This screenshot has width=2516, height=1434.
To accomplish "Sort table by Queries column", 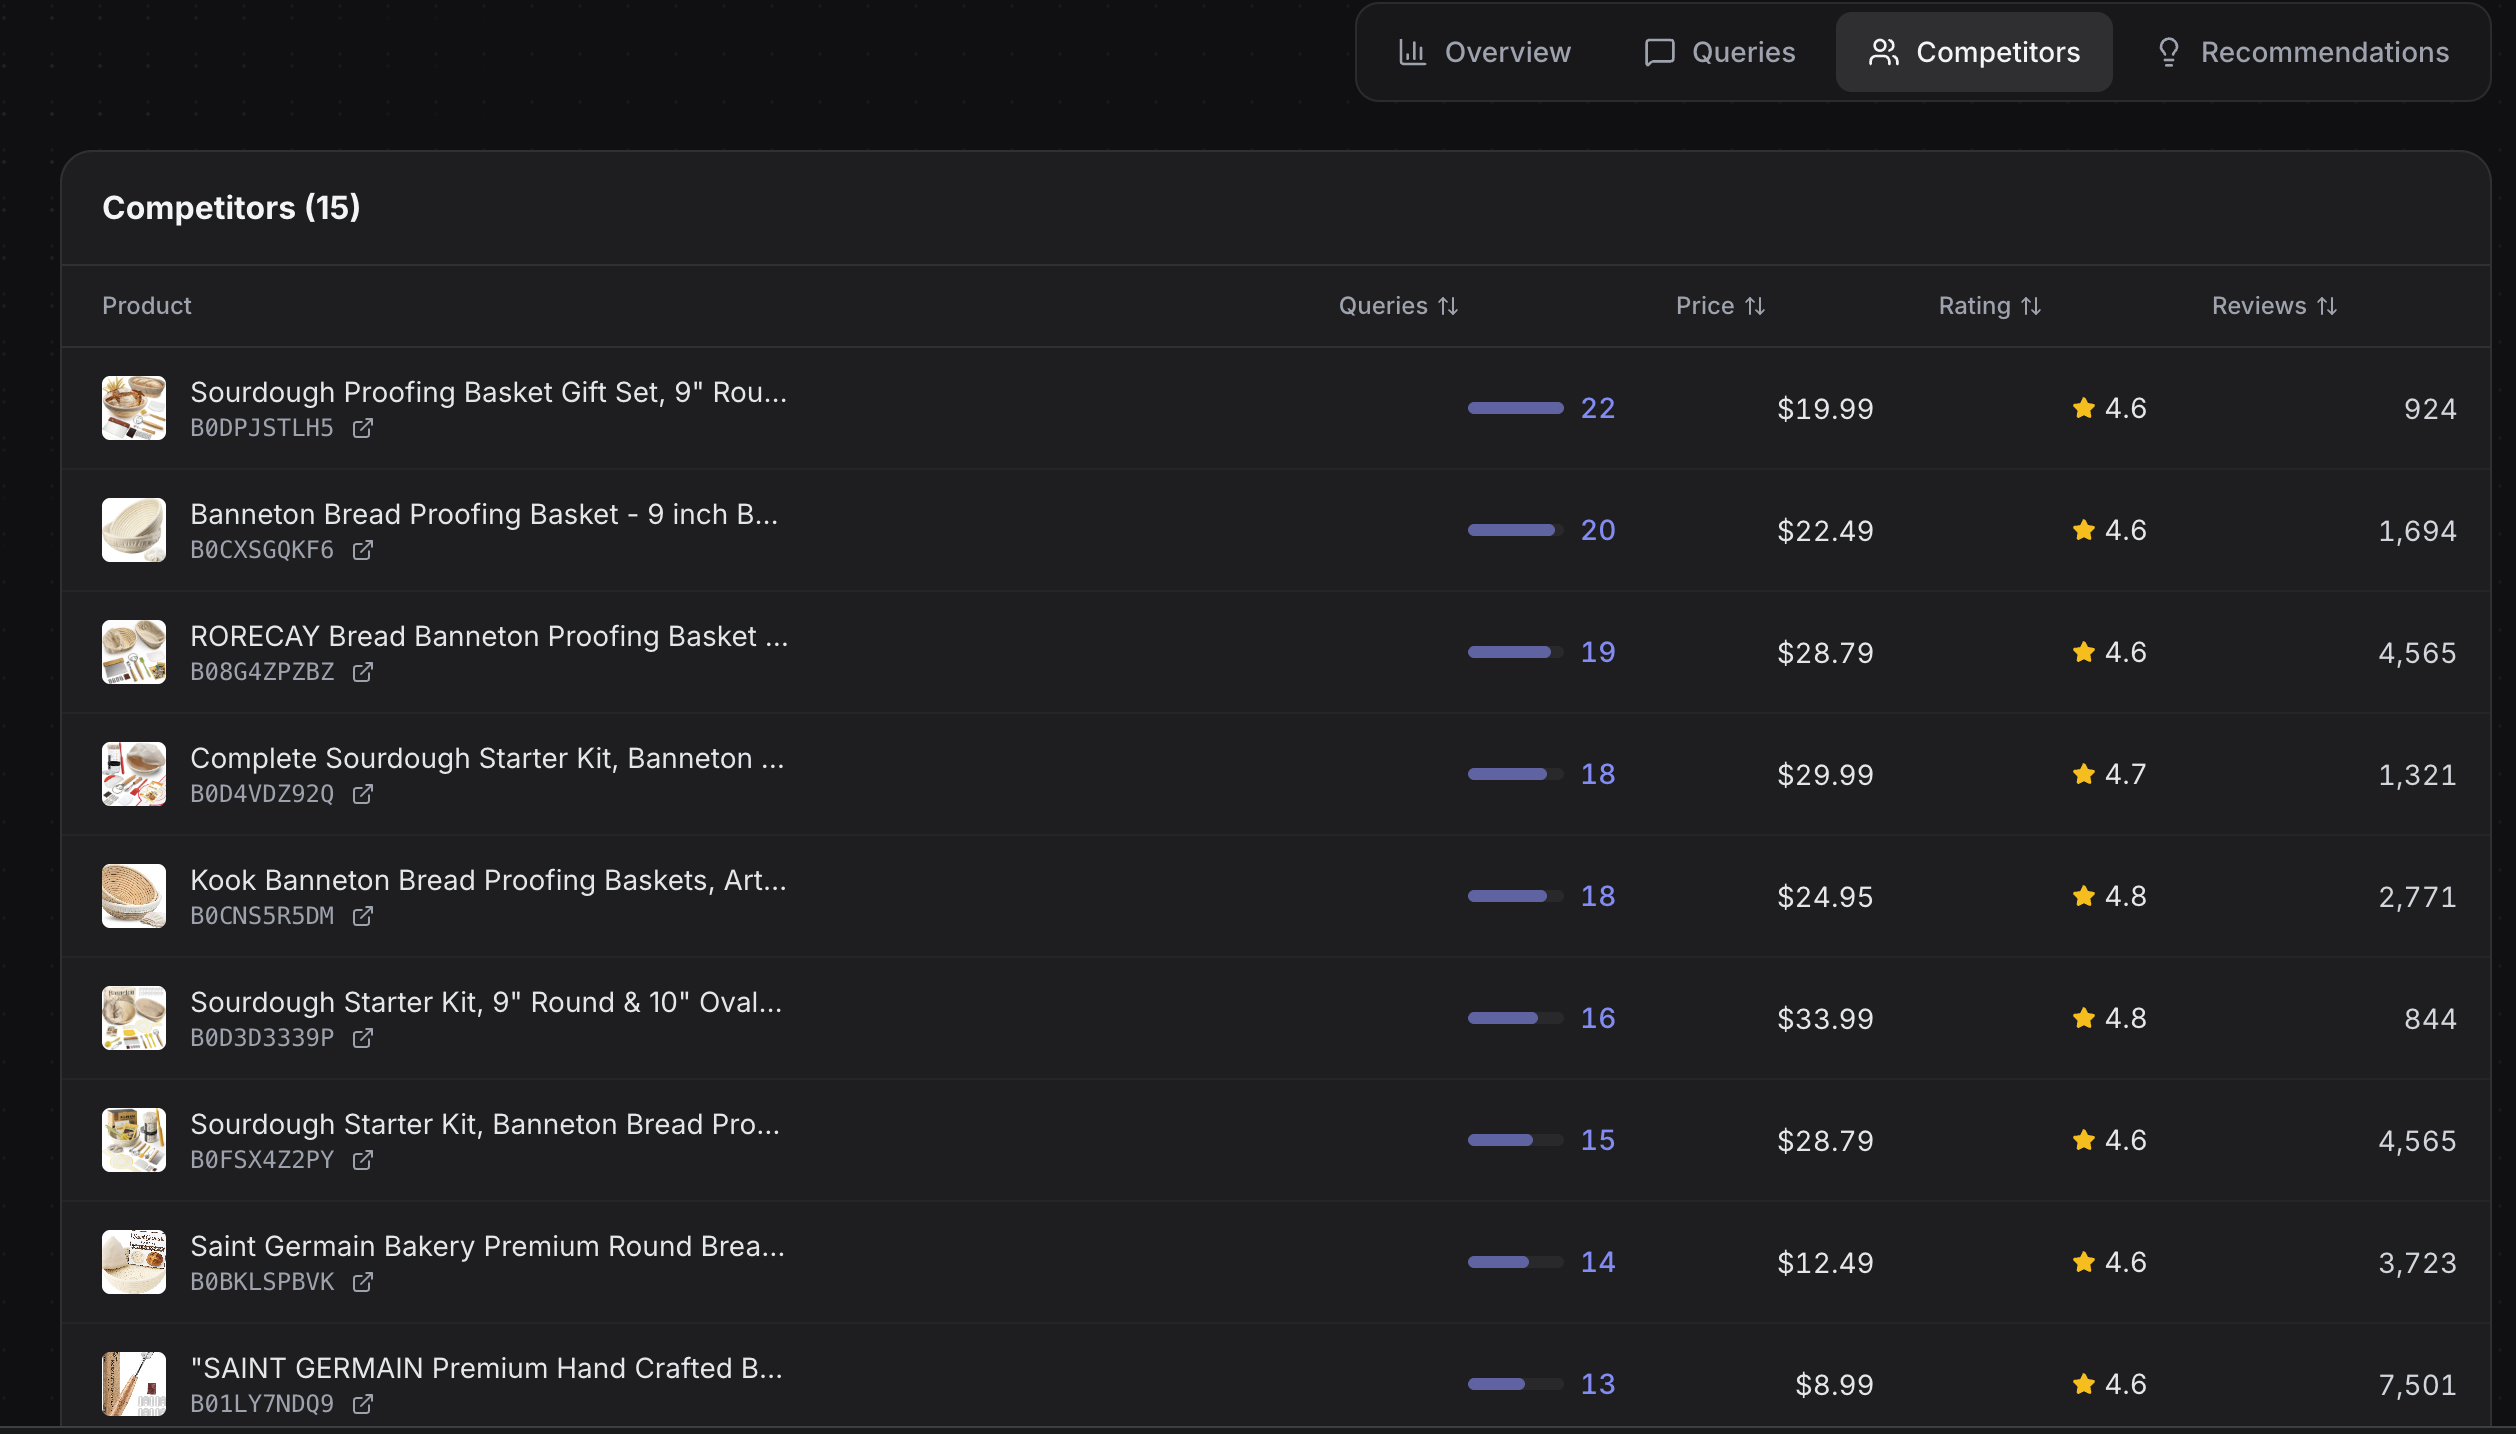I will (x=1398, y=306).
